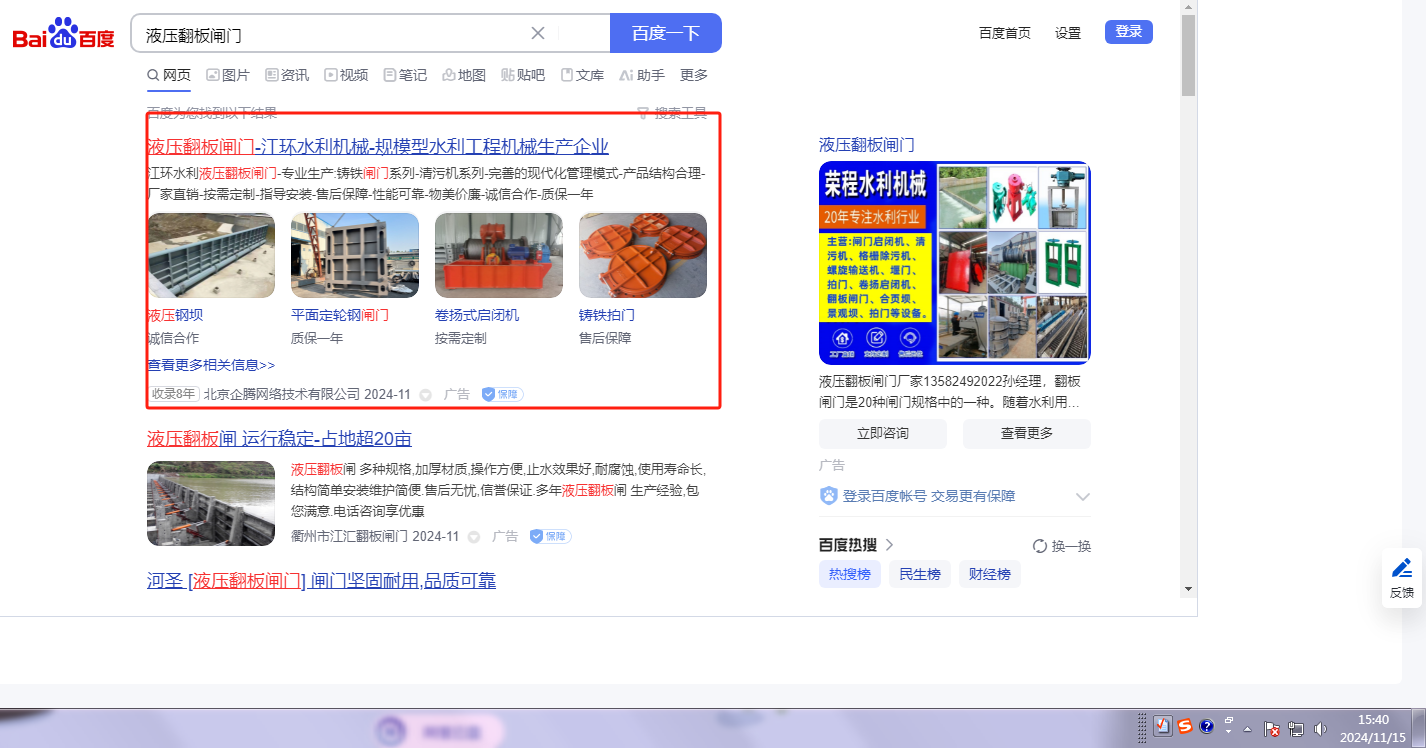This screenshot has height=748, width=1426.
Task: Go to the 文库 tab
Action: tap(582, 75)
